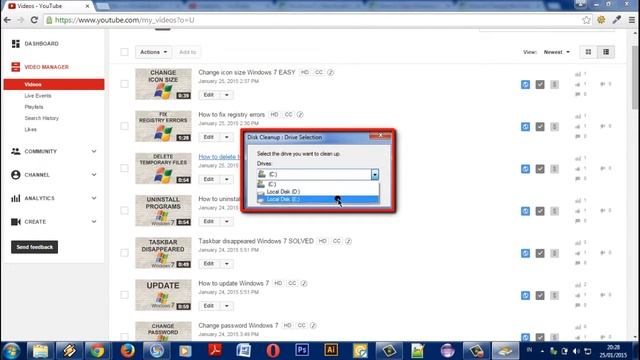The height and width of the screenshot is (360, 640).
Task: Switch to list view
Action: tap(606, 52)
